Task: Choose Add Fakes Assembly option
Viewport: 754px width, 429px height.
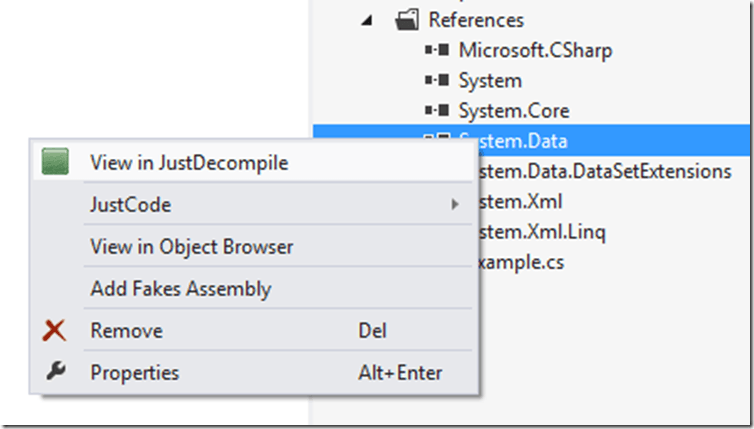Action: click(180, 289)
